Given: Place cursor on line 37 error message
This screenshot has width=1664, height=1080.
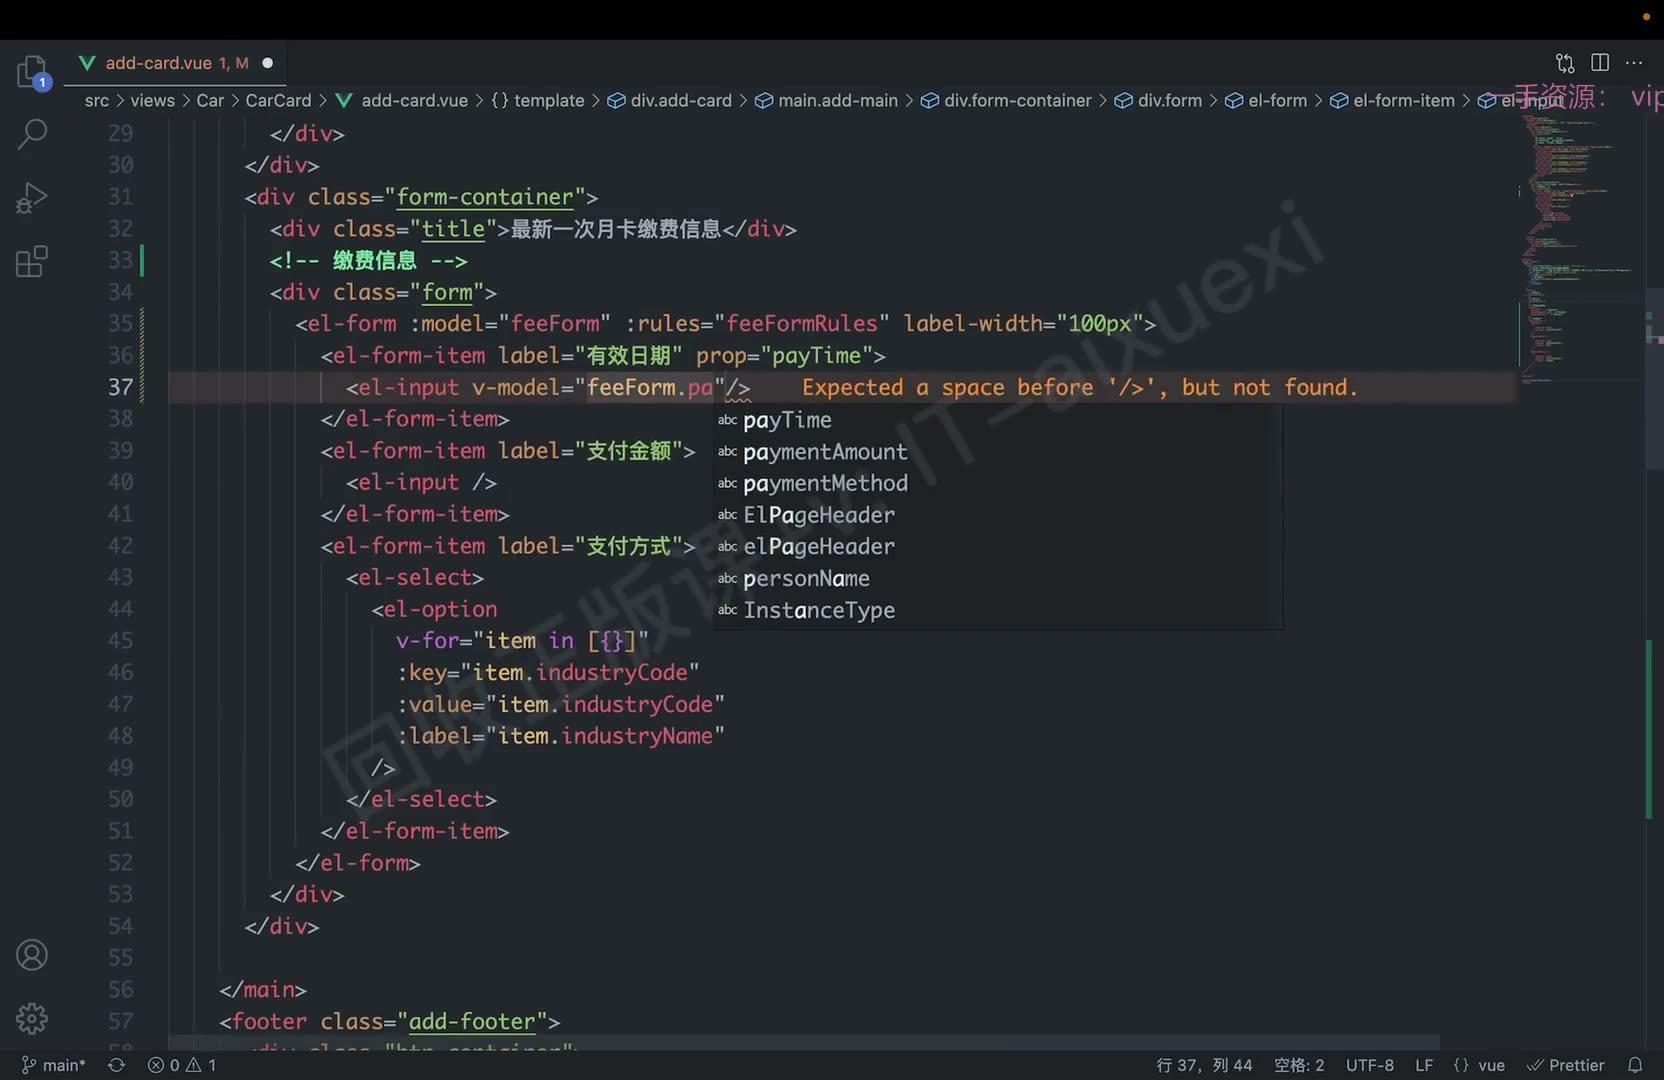Looking at the screenshot, I should pos(1079,388).
